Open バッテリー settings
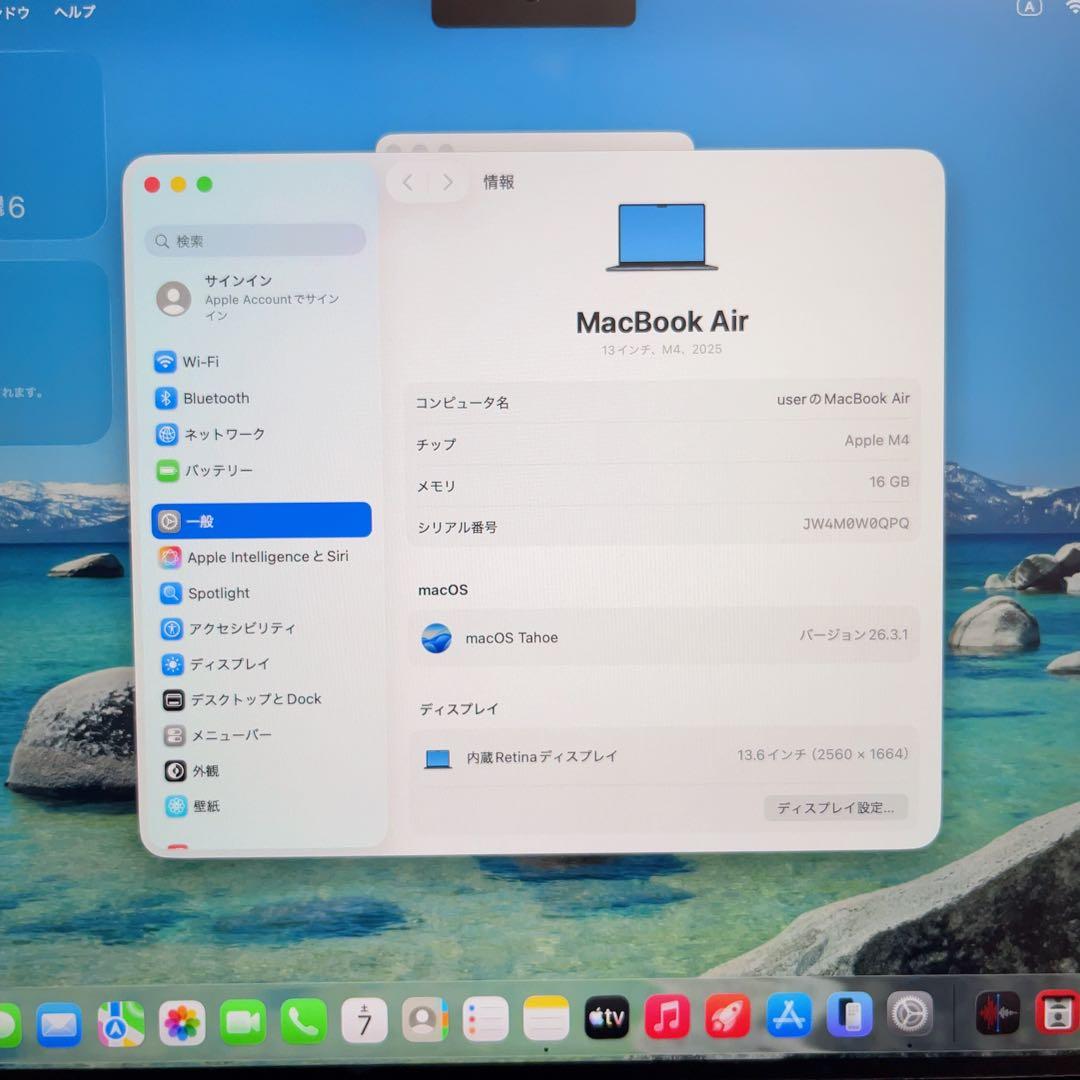This screenshot has width=1080, height=1080. [x=218, y=470]
